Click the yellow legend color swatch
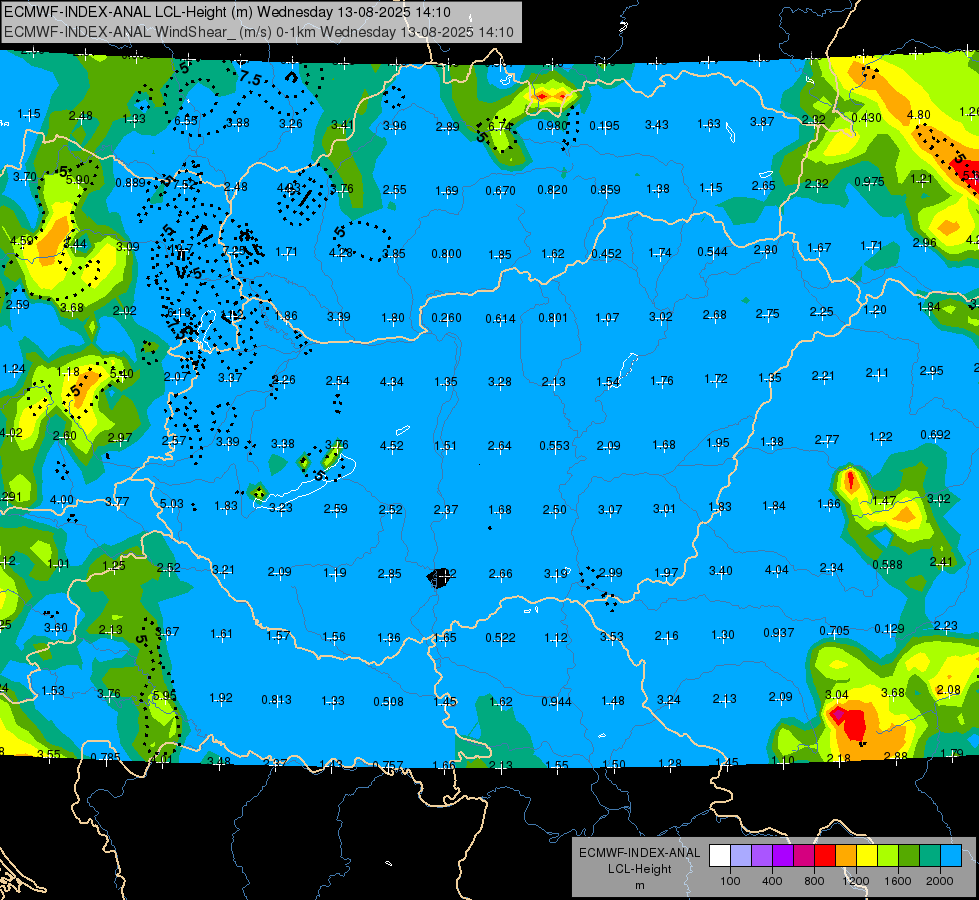The image size is (979, 900). [x=867, y=856]
